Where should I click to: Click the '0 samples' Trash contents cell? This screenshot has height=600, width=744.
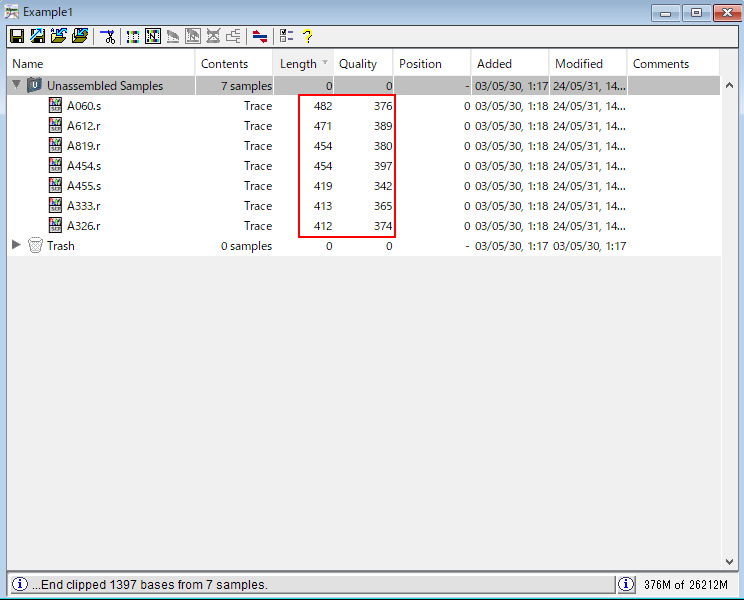(246, 246)
